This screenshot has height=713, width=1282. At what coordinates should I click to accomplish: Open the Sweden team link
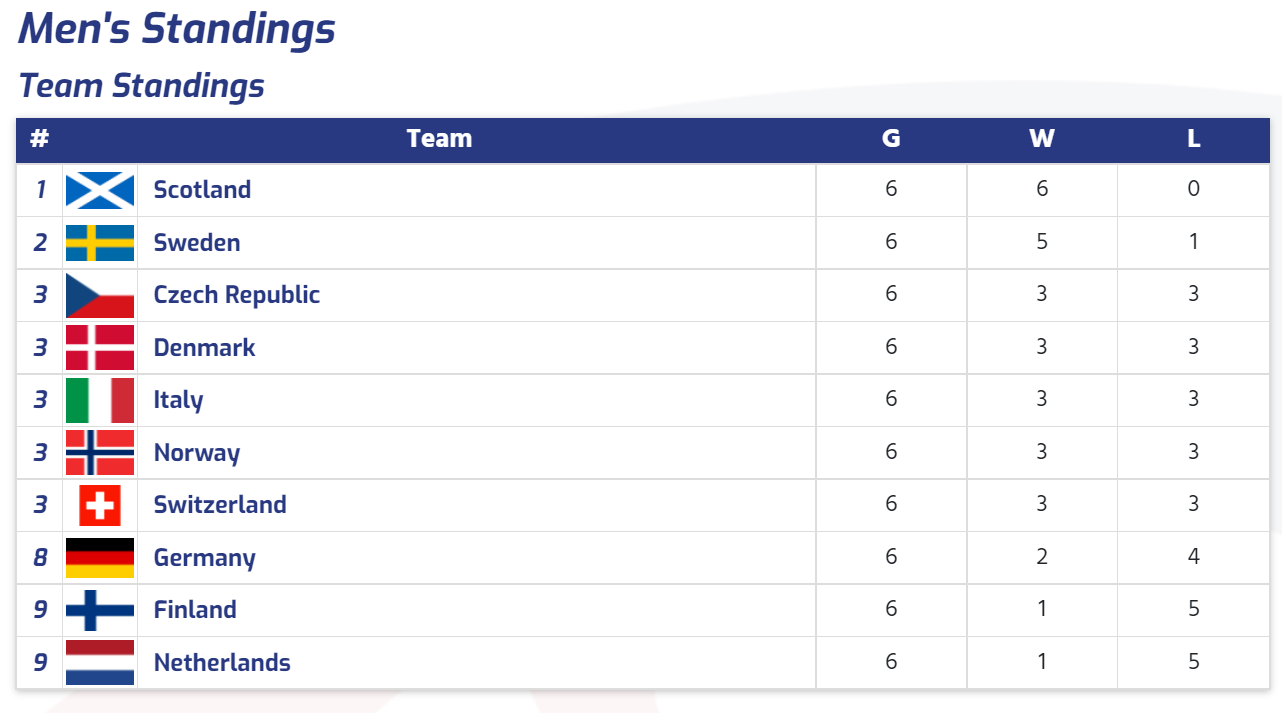coord(197,243)
